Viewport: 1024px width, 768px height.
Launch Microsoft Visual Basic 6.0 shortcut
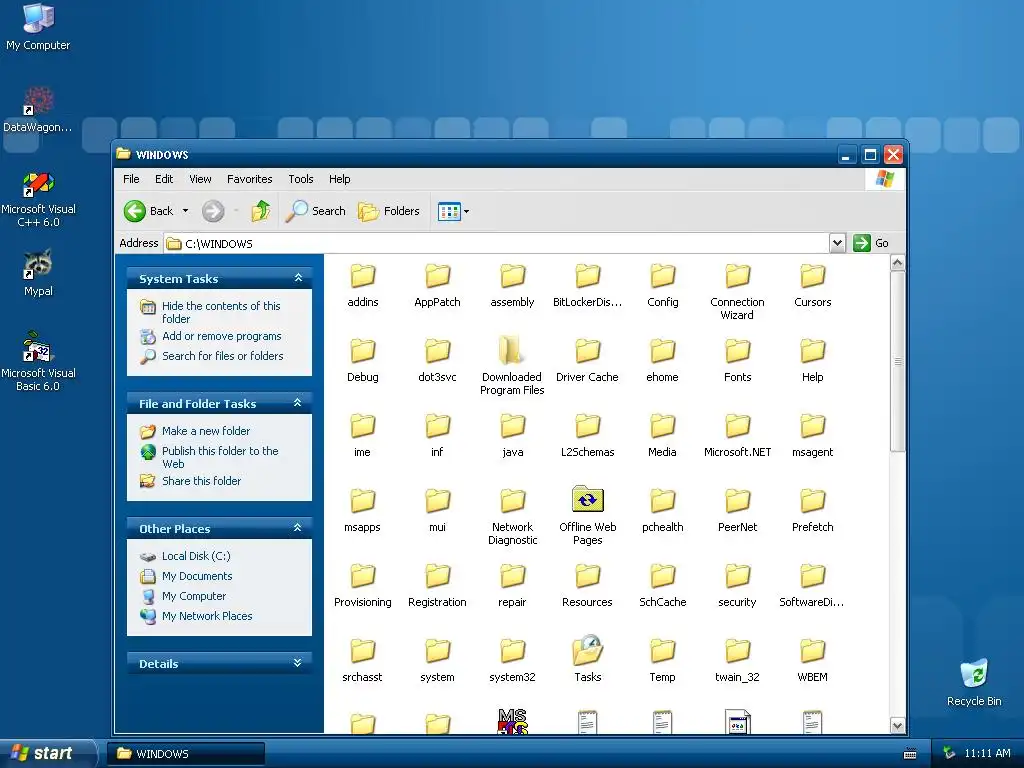(38, 361)
